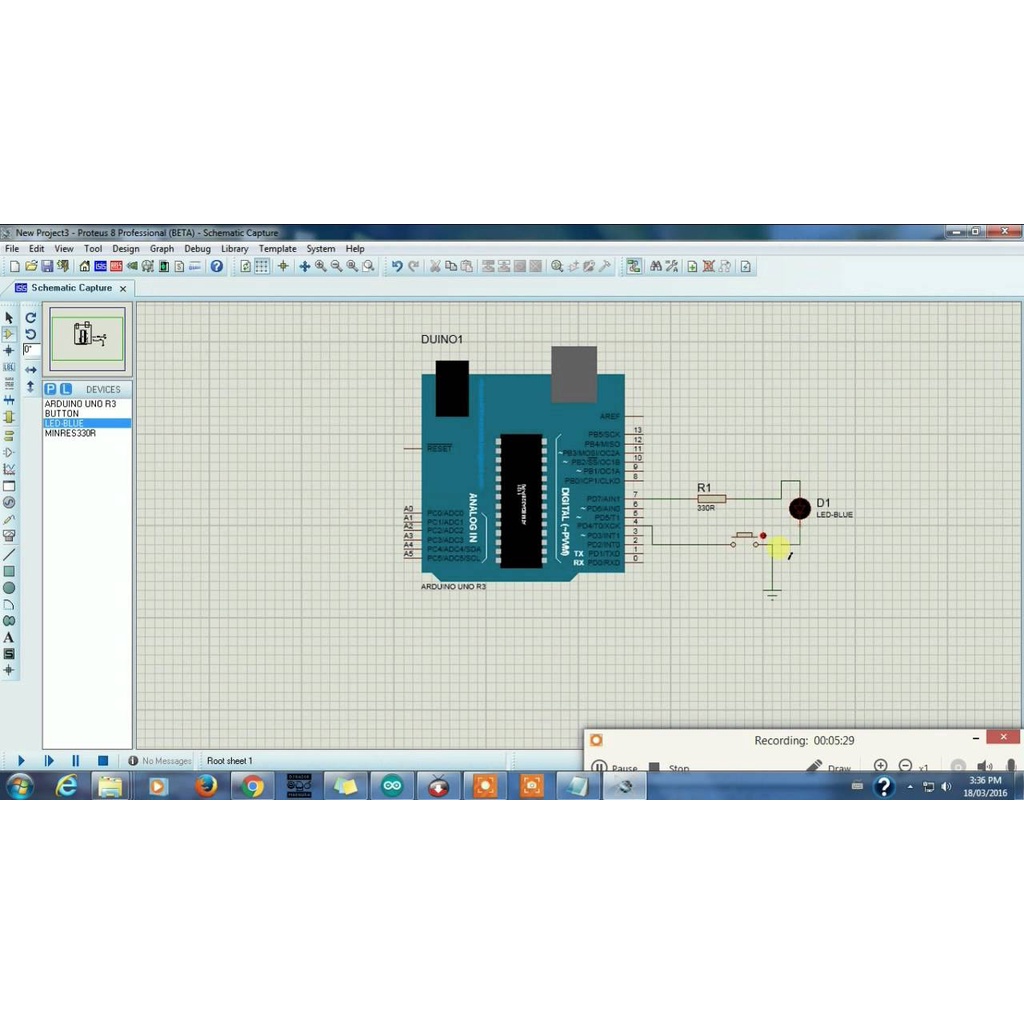
Task: Select the 2D Graphics Markers tool
Action: 9,670
